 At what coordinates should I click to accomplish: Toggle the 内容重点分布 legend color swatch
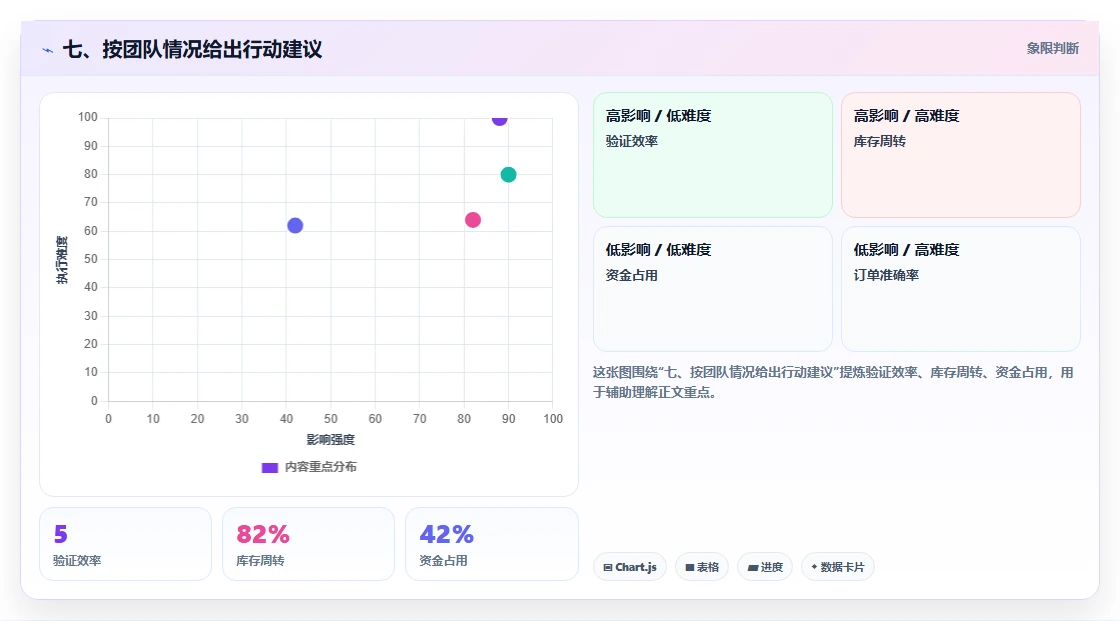pos(269,467)
